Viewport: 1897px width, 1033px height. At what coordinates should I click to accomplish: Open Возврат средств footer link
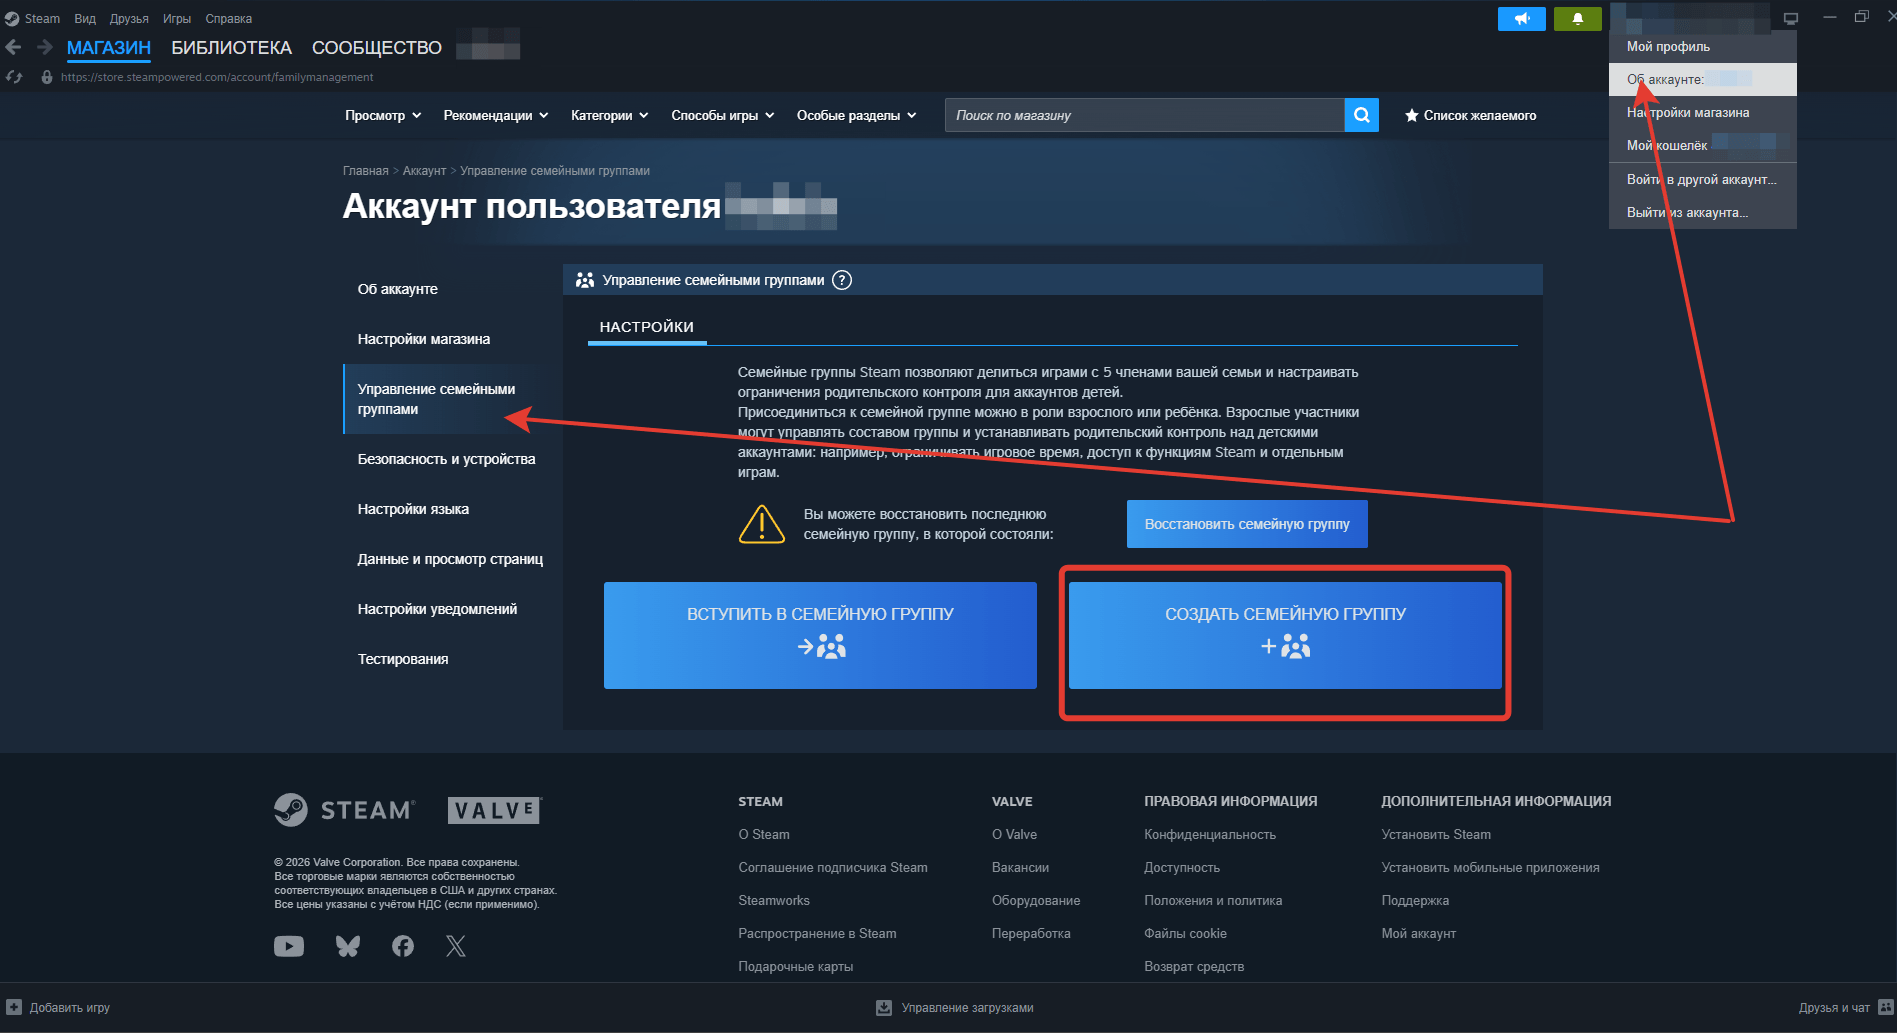[1194, 966]
